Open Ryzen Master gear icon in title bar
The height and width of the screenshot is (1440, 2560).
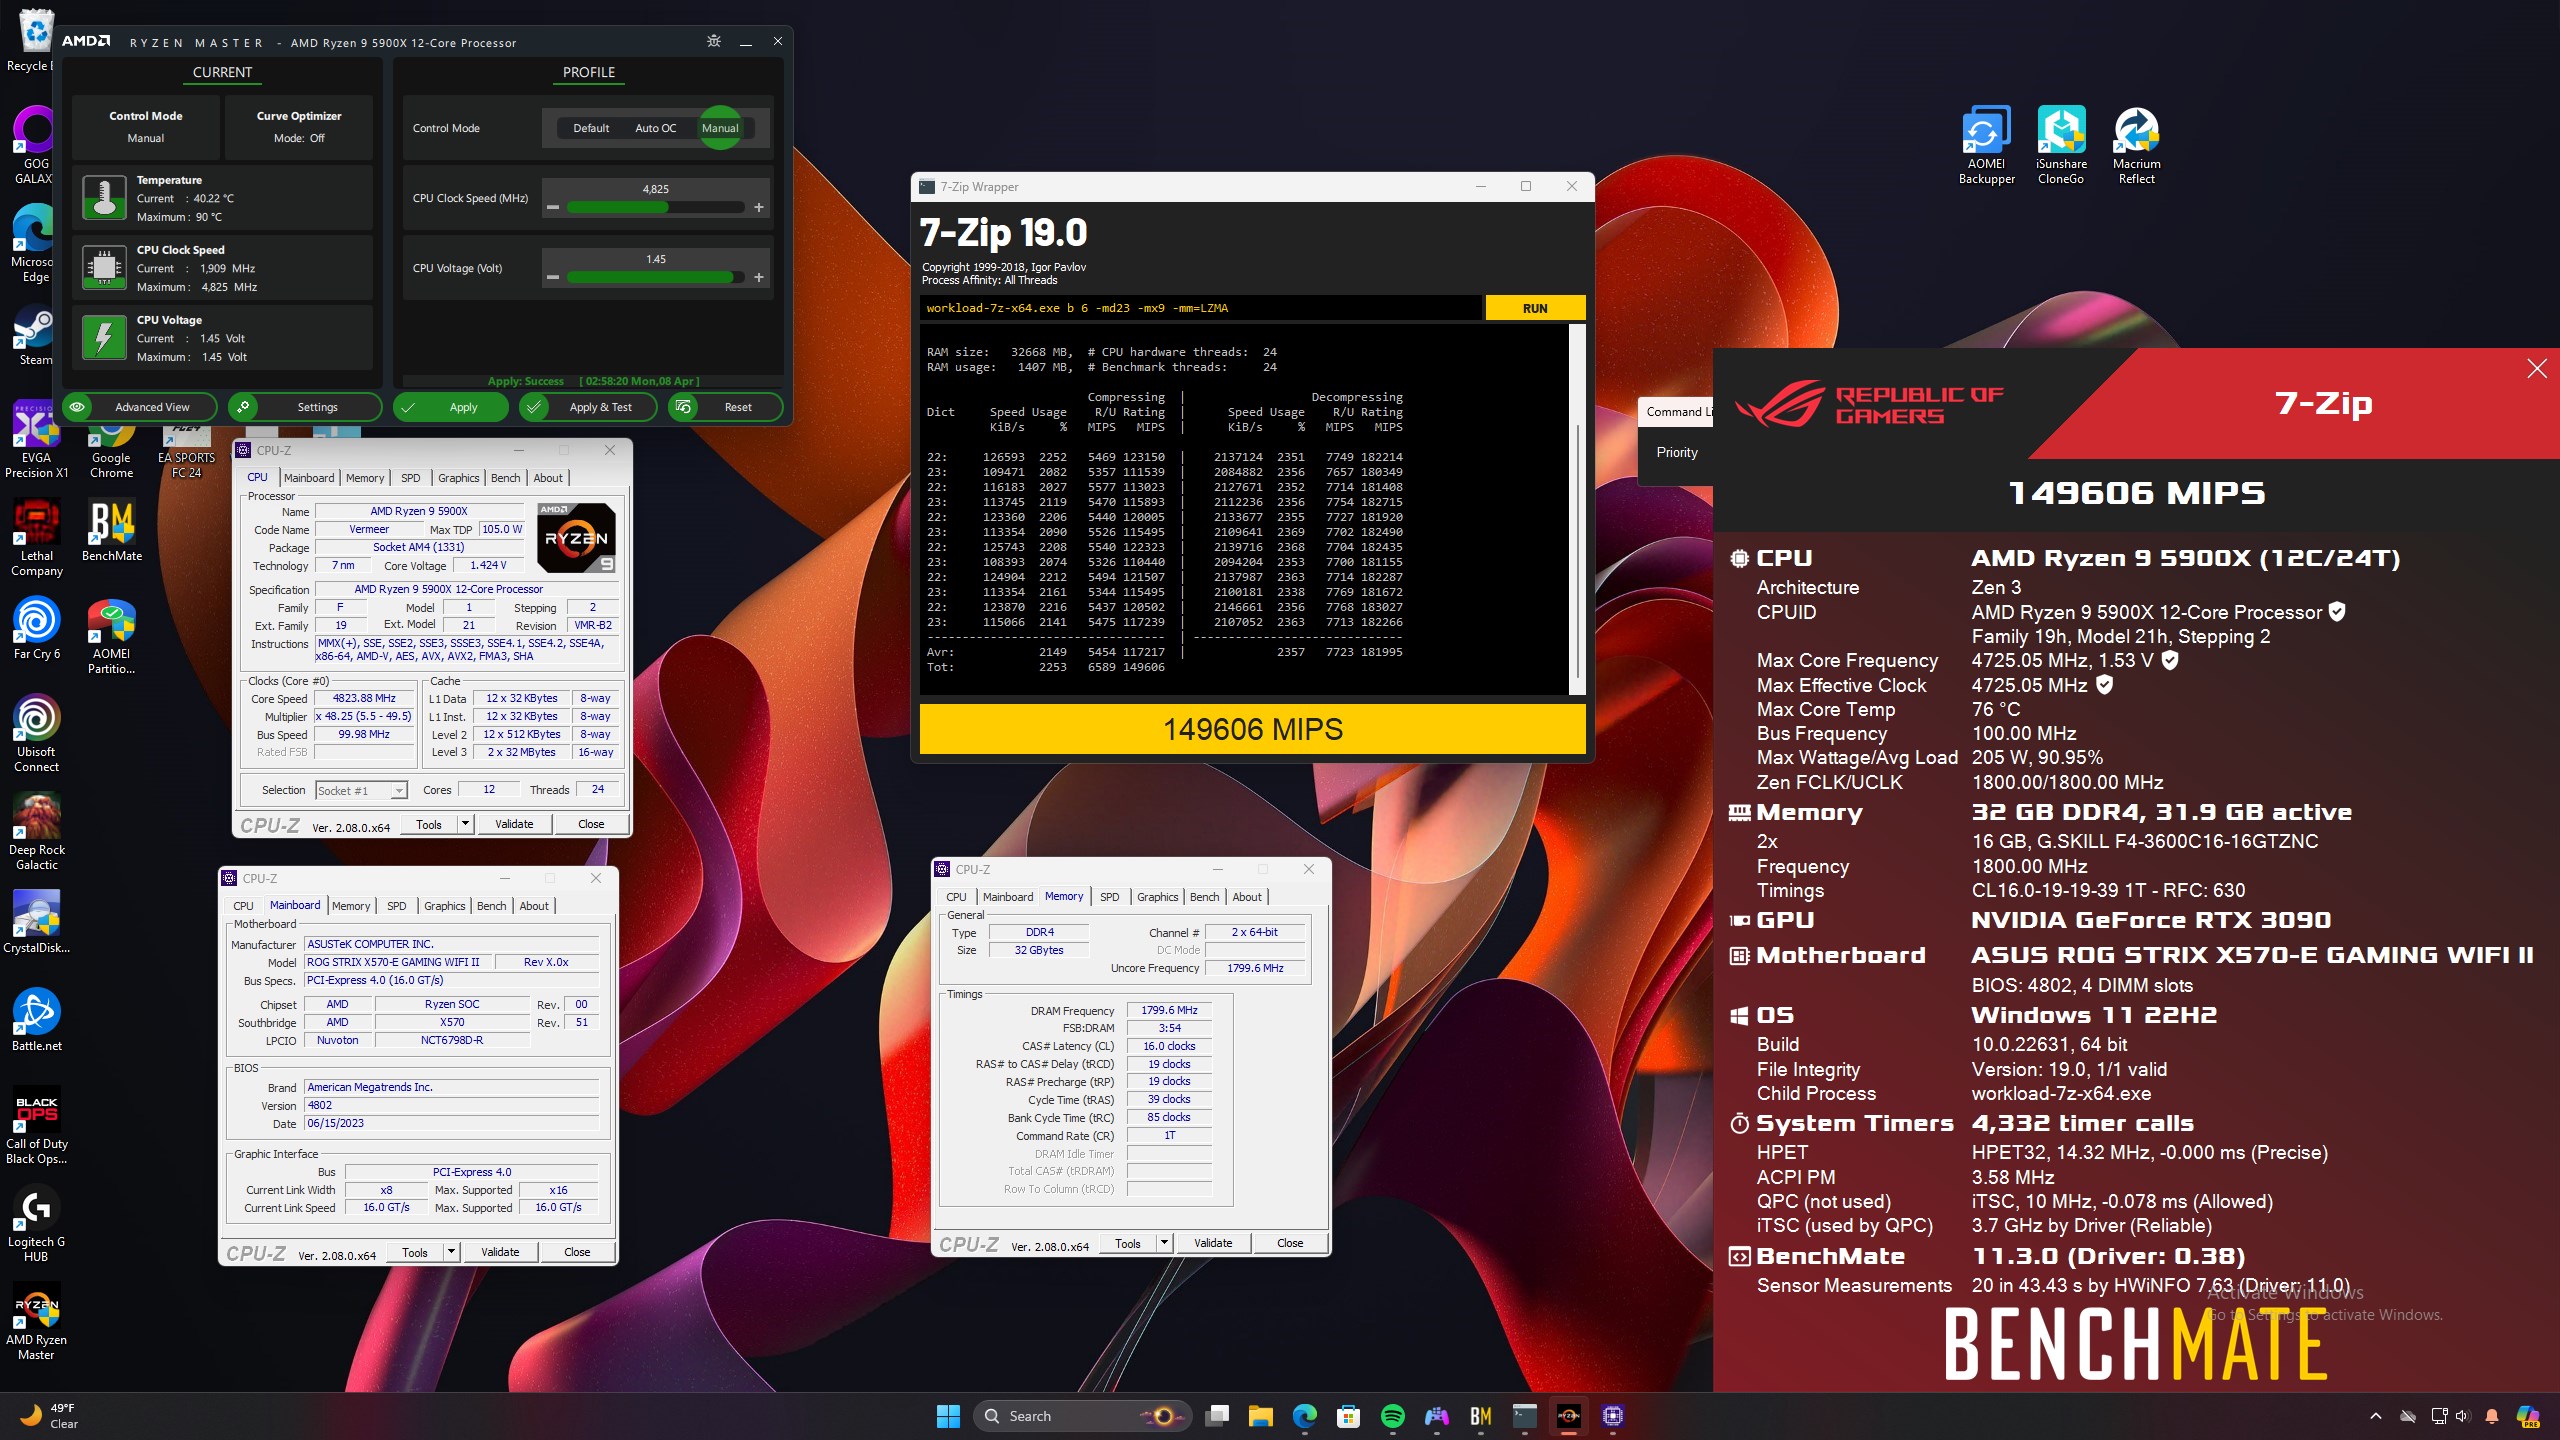713,41
